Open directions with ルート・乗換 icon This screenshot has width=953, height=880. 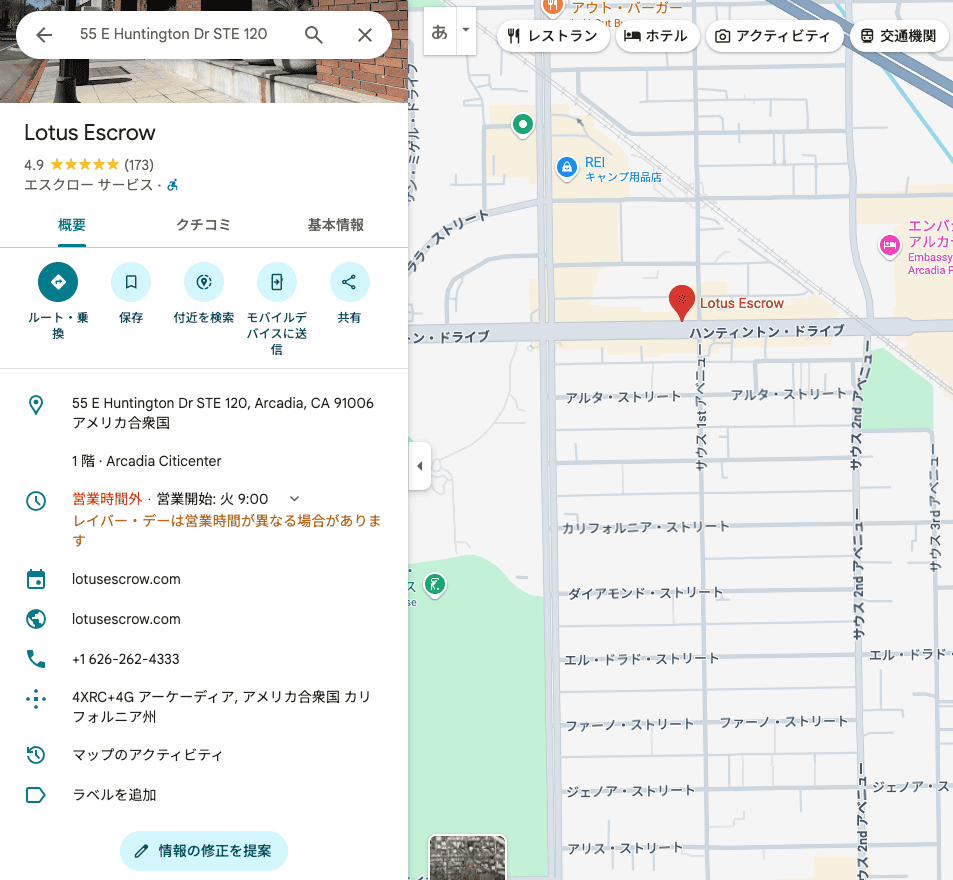tap(58, 282)
